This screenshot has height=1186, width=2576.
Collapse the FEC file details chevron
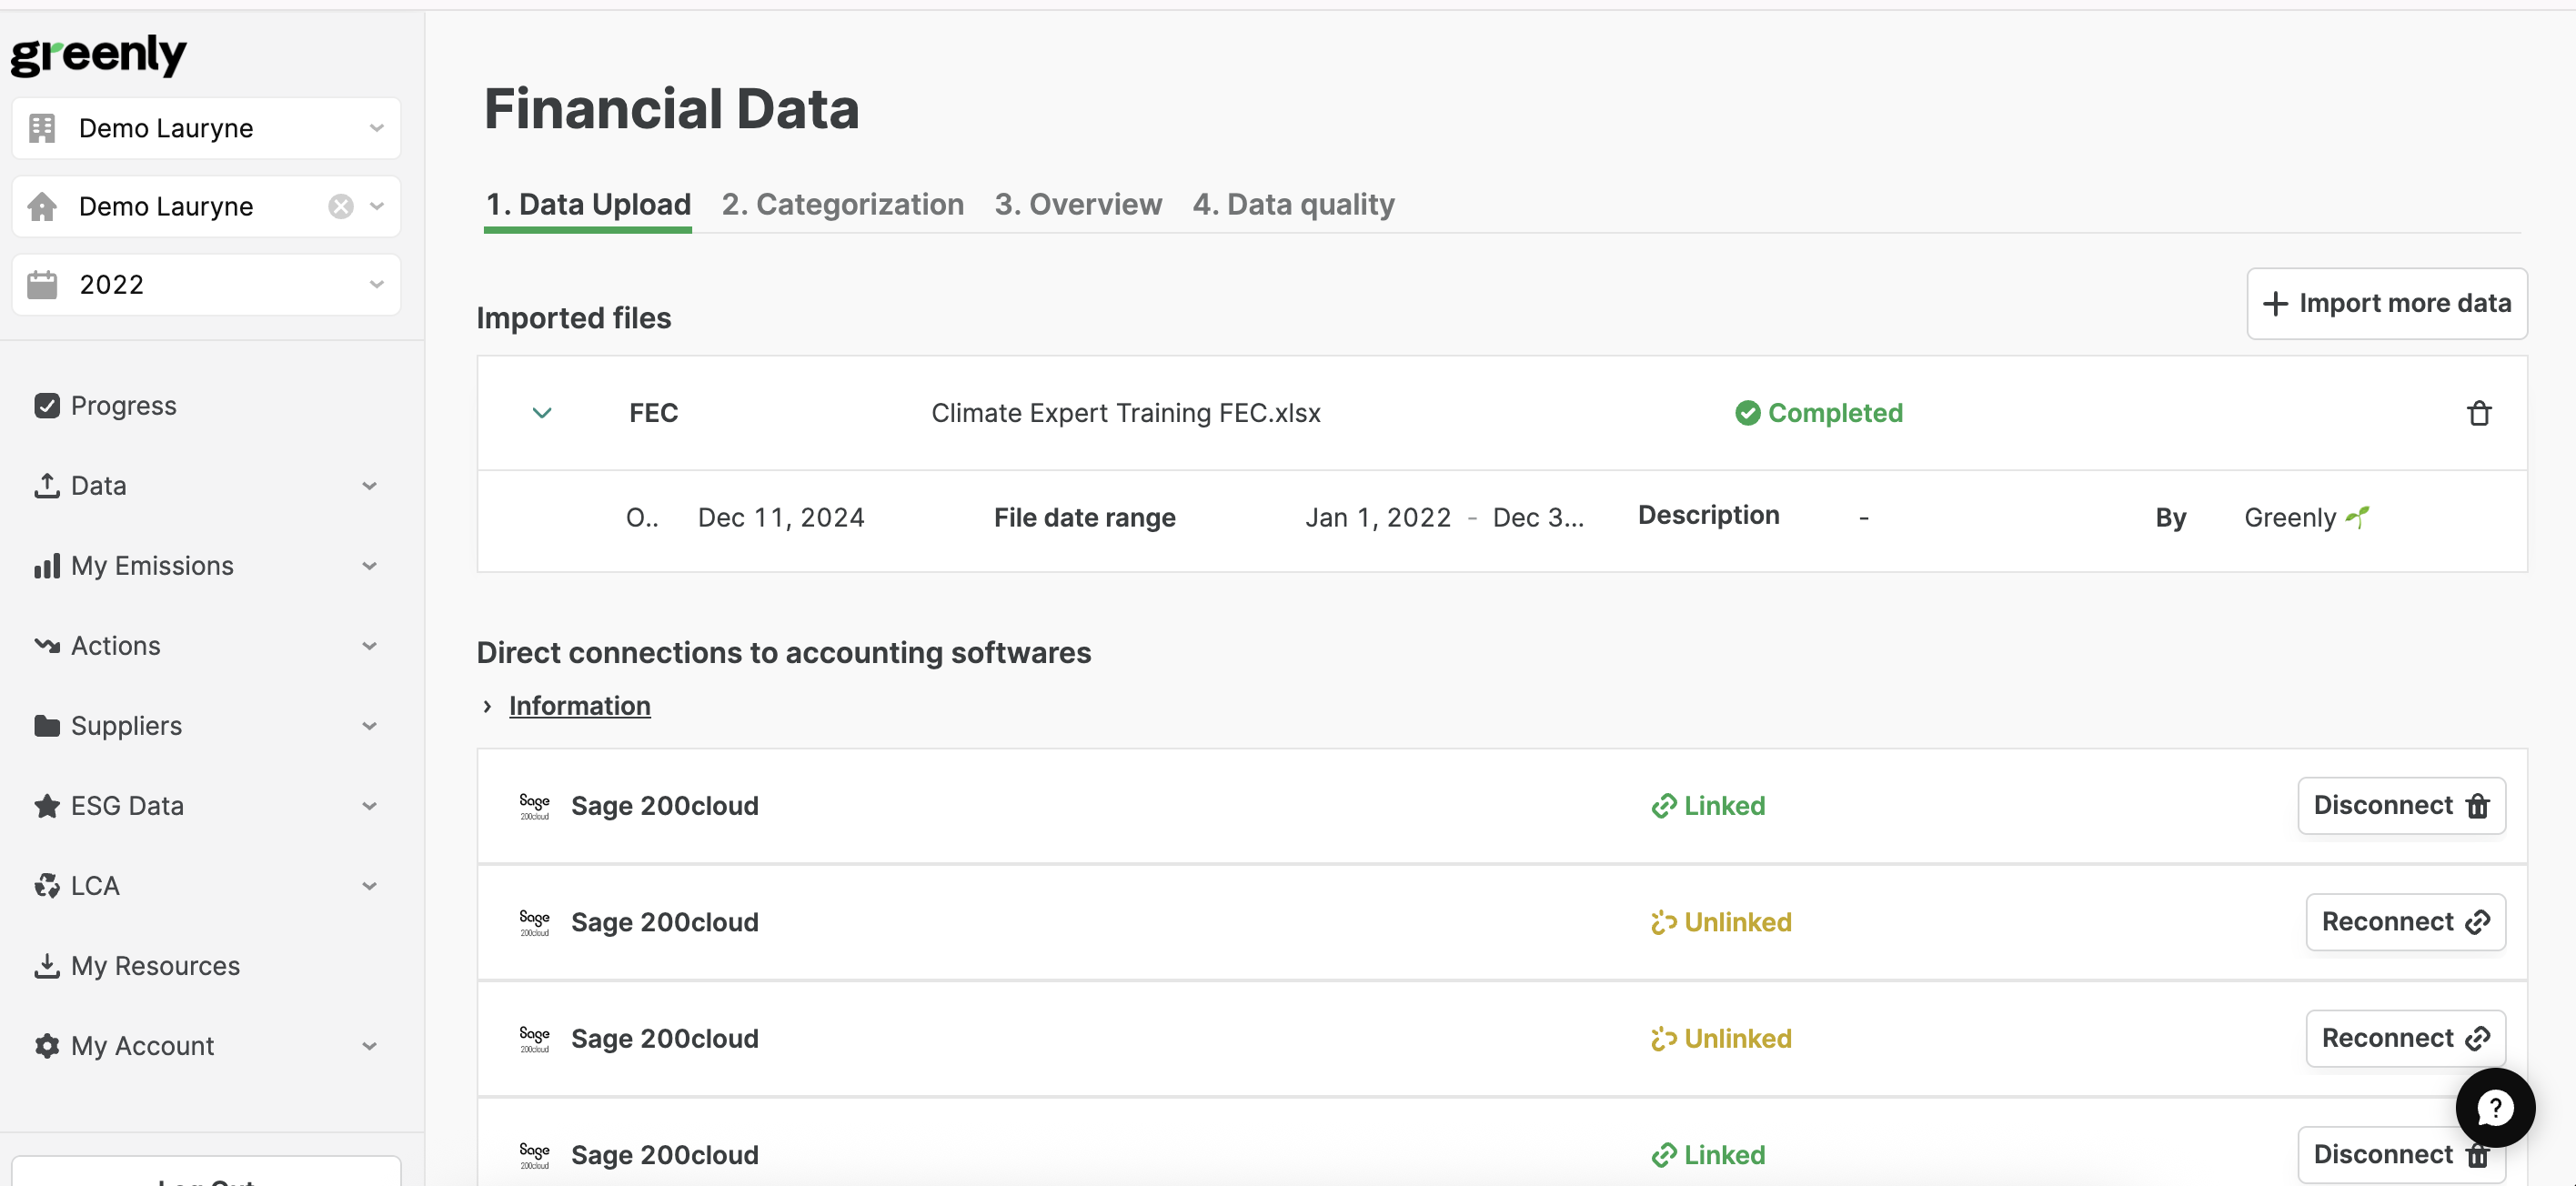pyautogui.click(x=542, y=413)
